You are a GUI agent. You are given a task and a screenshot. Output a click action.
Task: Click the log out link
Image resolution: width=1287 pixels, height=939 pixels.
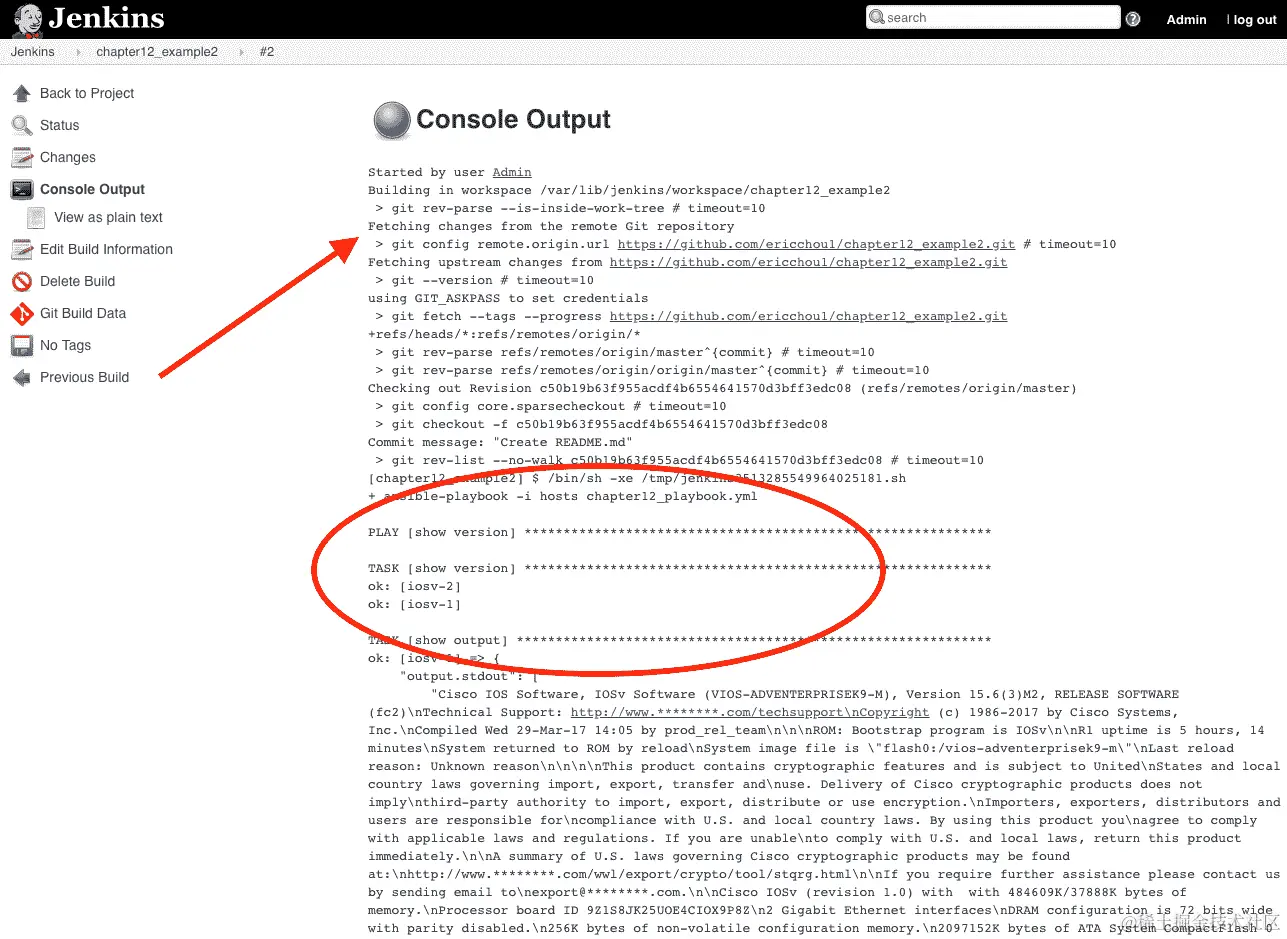(1255, 20)
